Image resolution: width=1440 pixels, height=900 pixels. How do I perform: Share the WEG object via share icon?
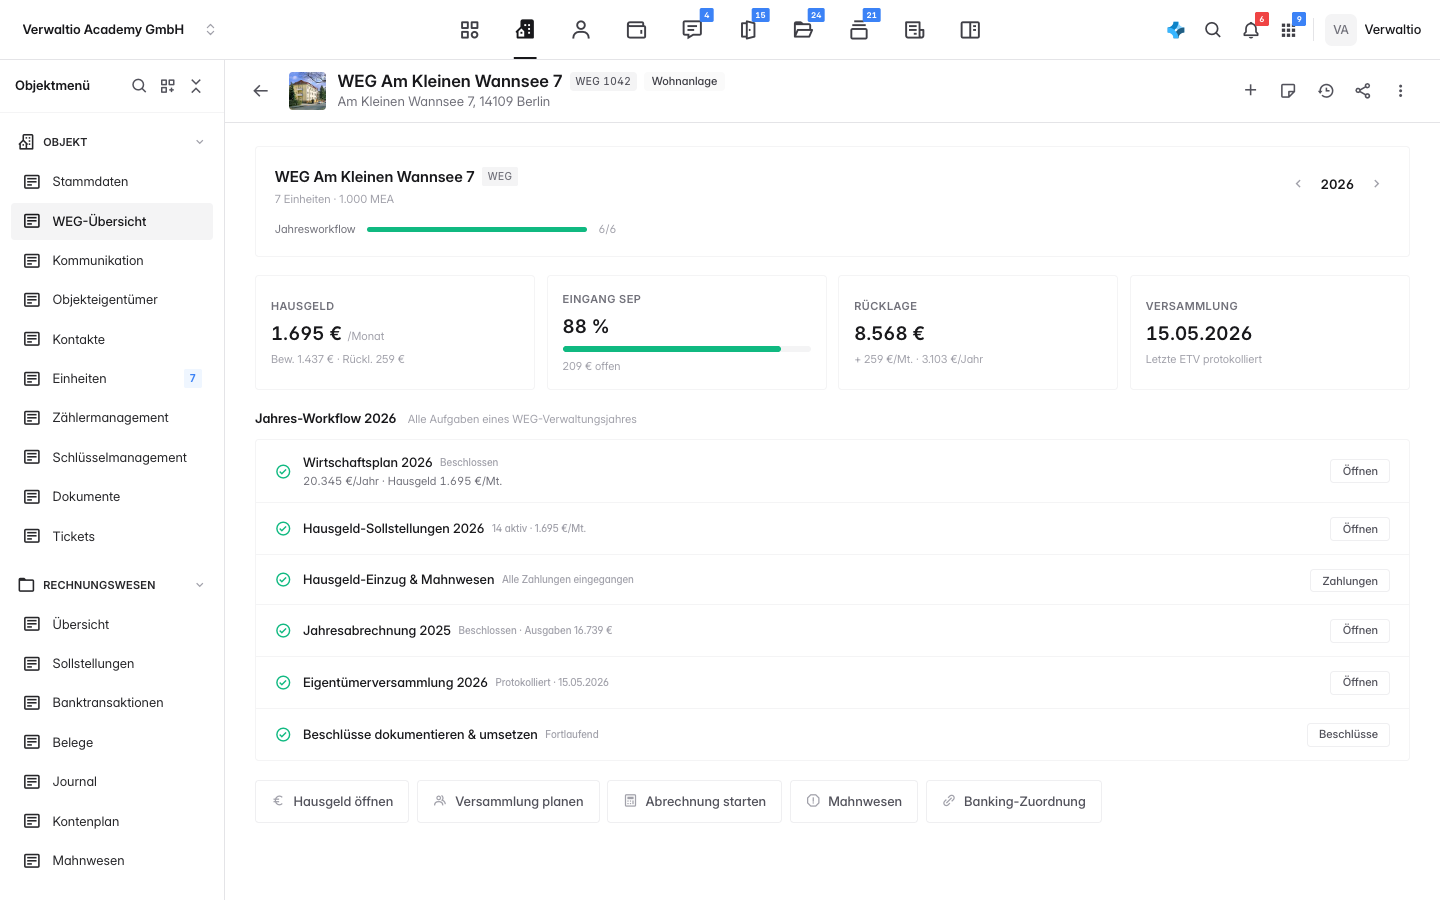[x=1363, y=91]
